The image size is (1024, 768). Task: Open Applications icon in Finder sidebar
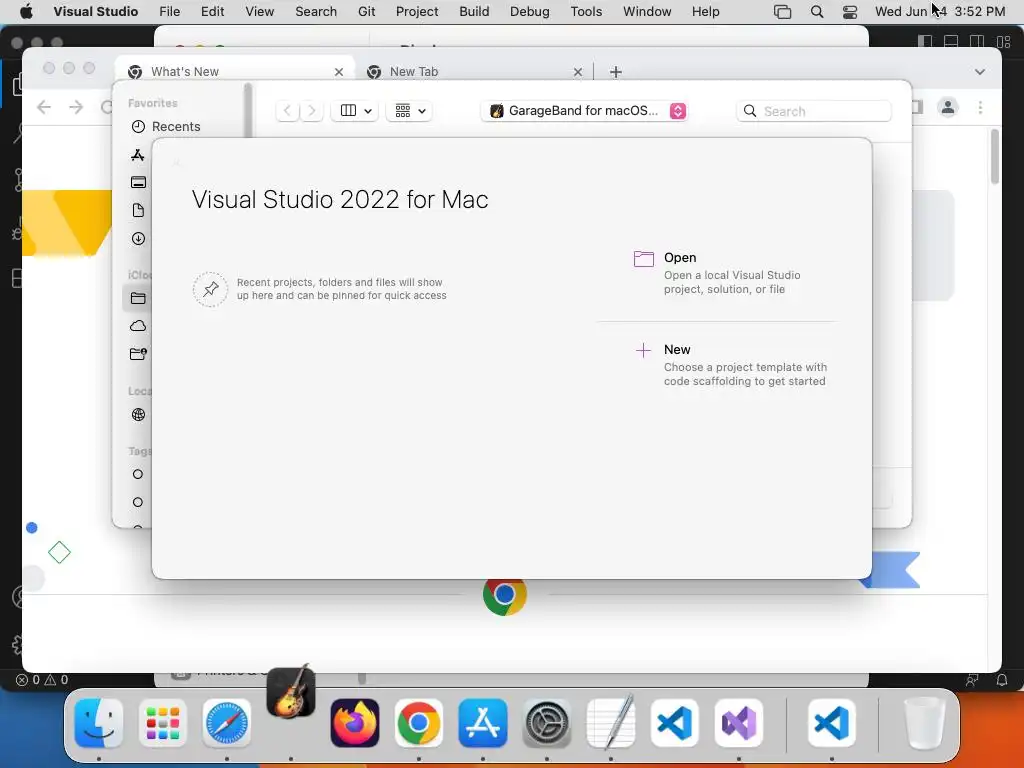point(138,155)
